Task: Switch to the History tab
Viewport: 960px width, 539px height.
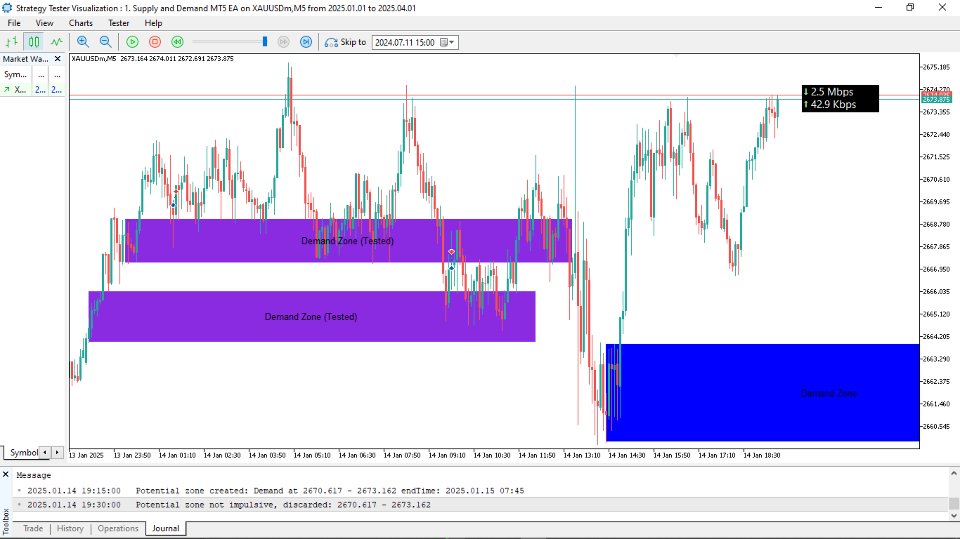Action: pos(70,528)
